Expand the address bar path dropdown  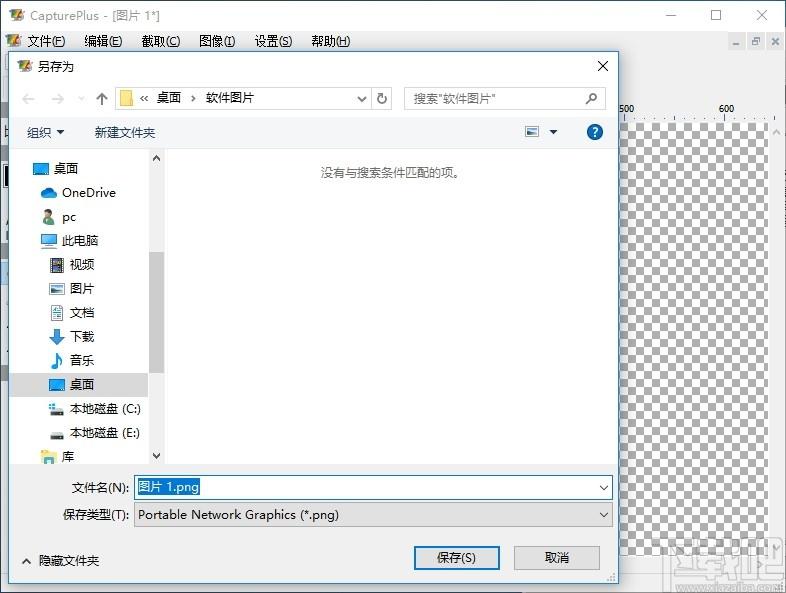click(361, 99)
